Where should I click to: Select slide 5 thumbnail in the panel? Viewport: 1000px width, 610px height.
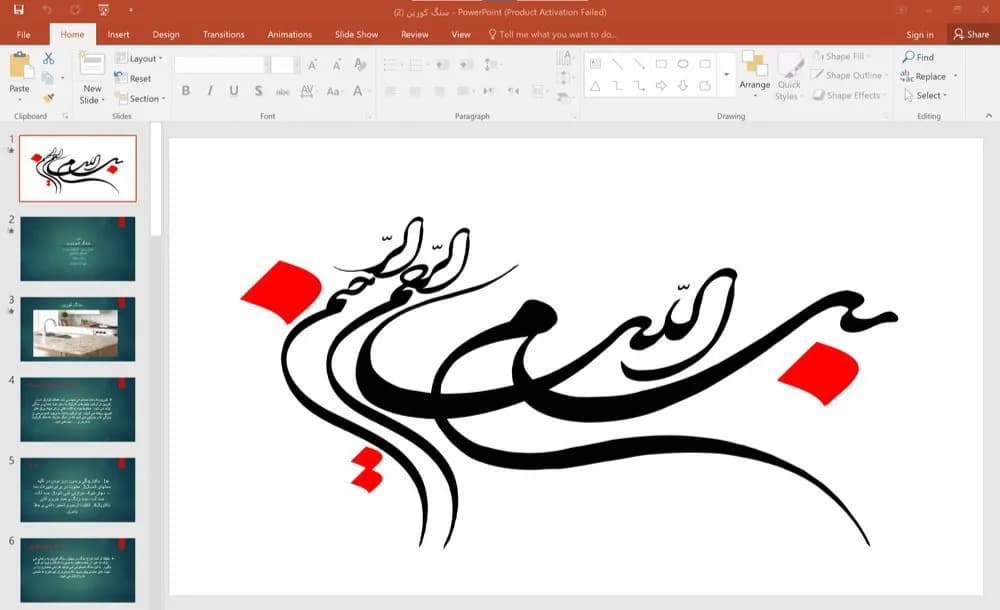(78, 490)
